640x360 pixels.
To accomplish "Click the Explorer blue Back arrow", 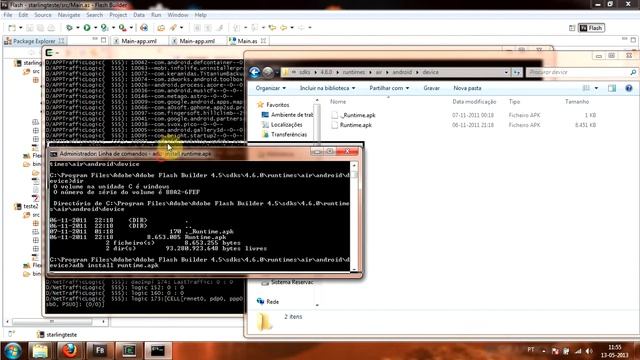I will click(x=255, y=72).
